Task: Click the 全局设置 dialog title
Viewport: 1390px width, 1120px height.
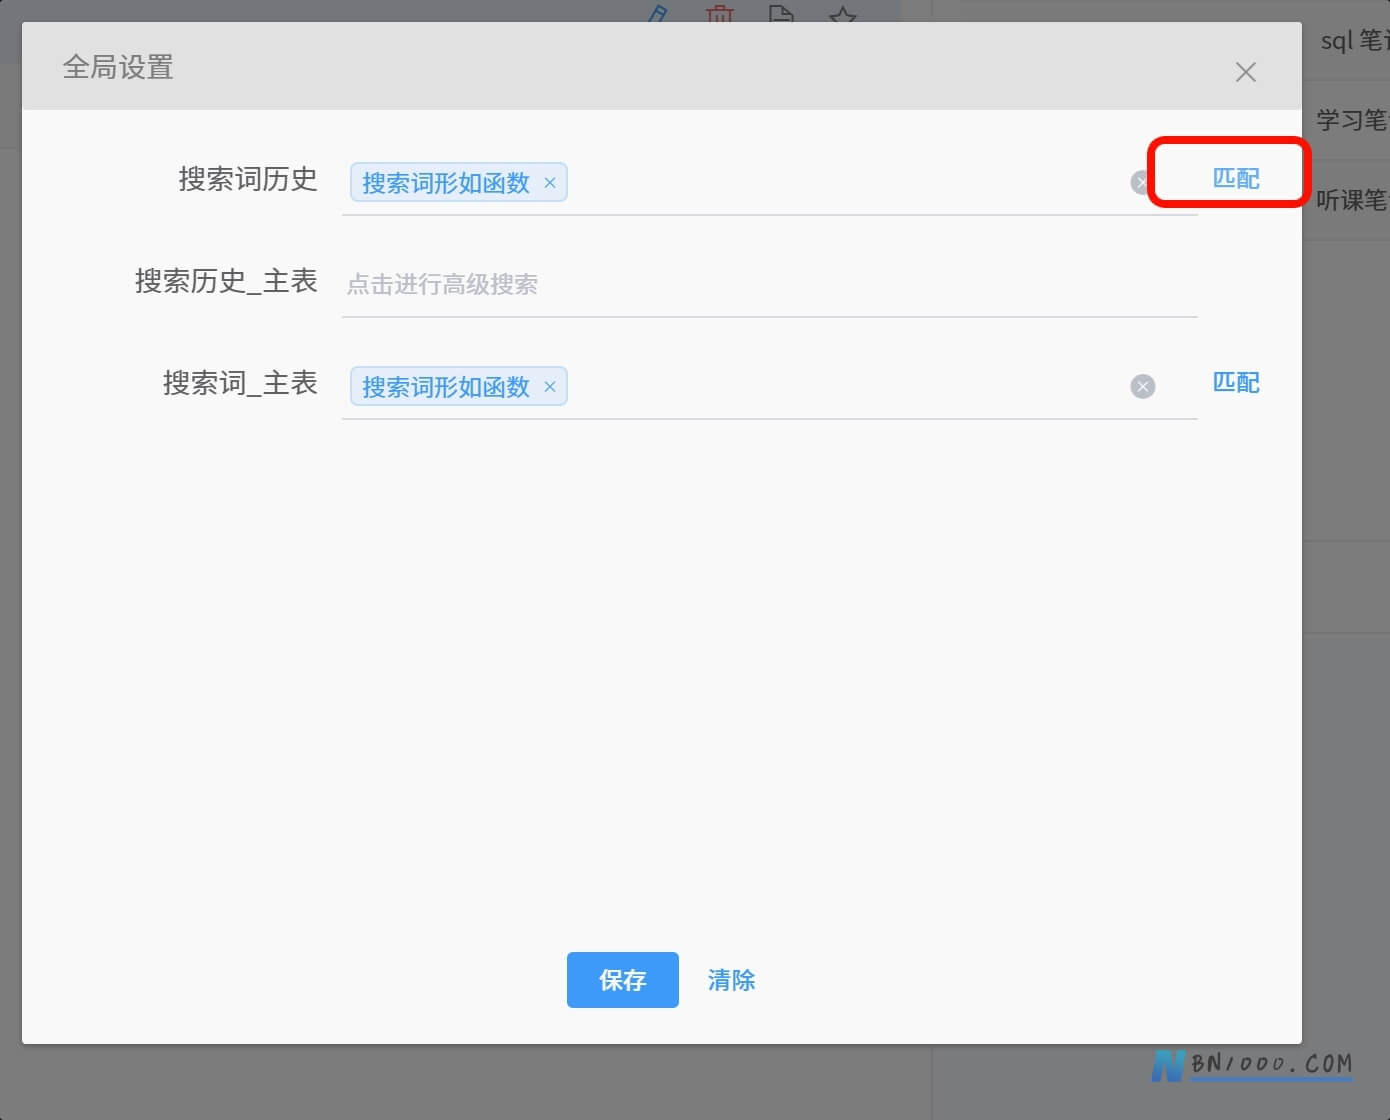Action: (118, 67)
